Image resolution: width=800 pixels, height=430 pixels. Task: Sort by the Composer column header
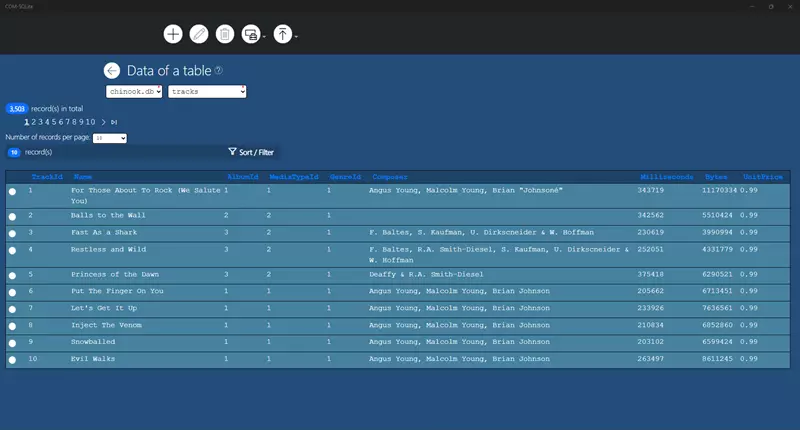coord(390,177)
